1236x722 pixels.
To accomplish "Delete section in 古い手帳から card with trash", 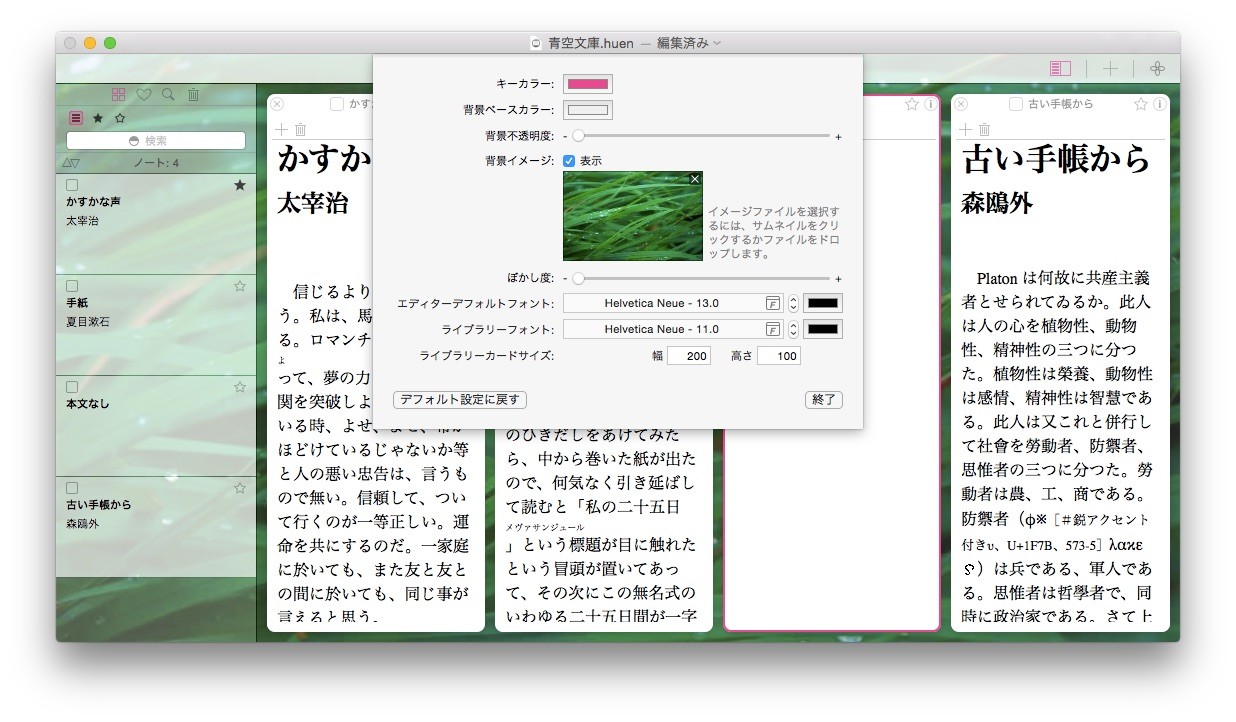I will (x=985, y=129).
